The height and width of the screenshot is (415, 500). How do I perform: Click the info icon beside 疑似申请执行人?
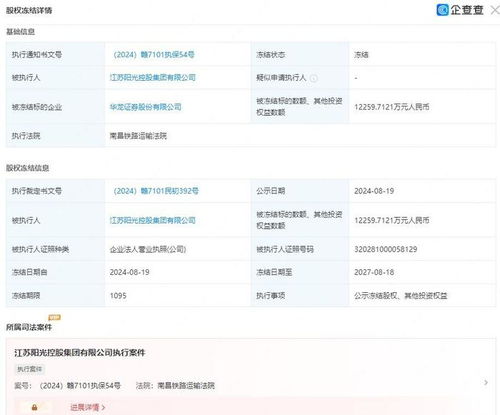coord(314,78)
